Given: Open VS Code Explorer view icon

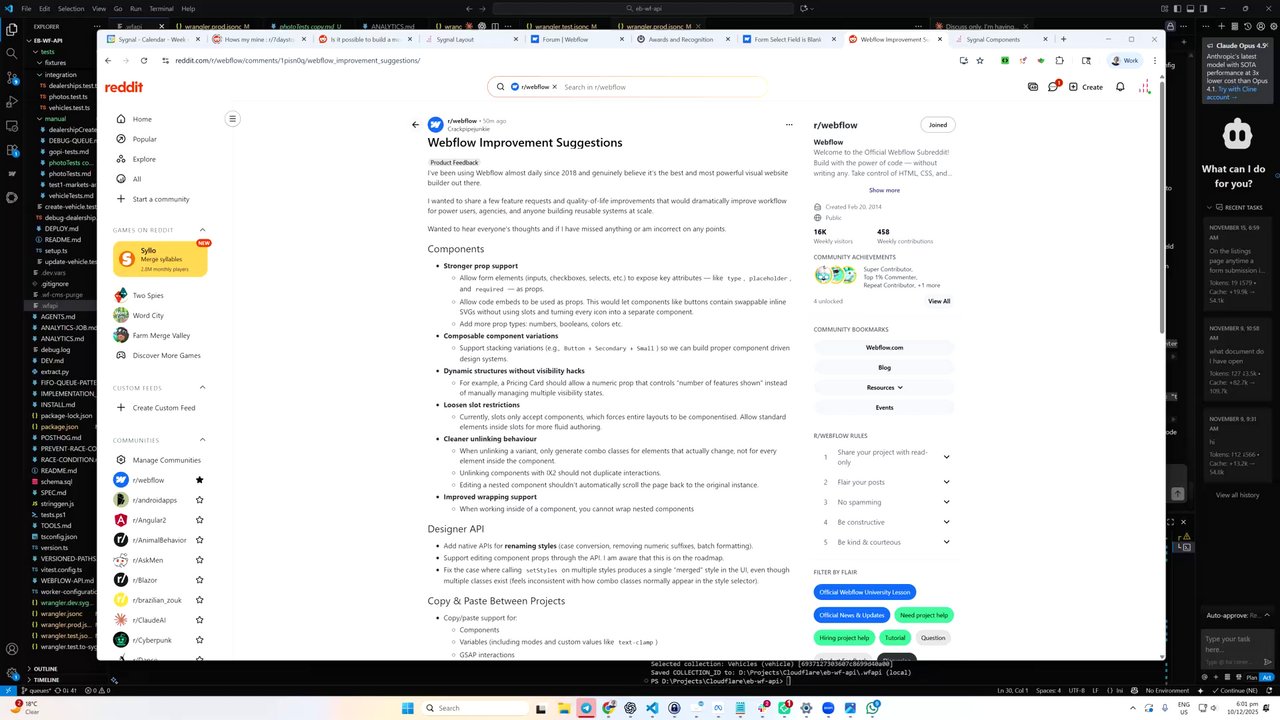Looking at the screenshot, I should (x=12, y=29).
